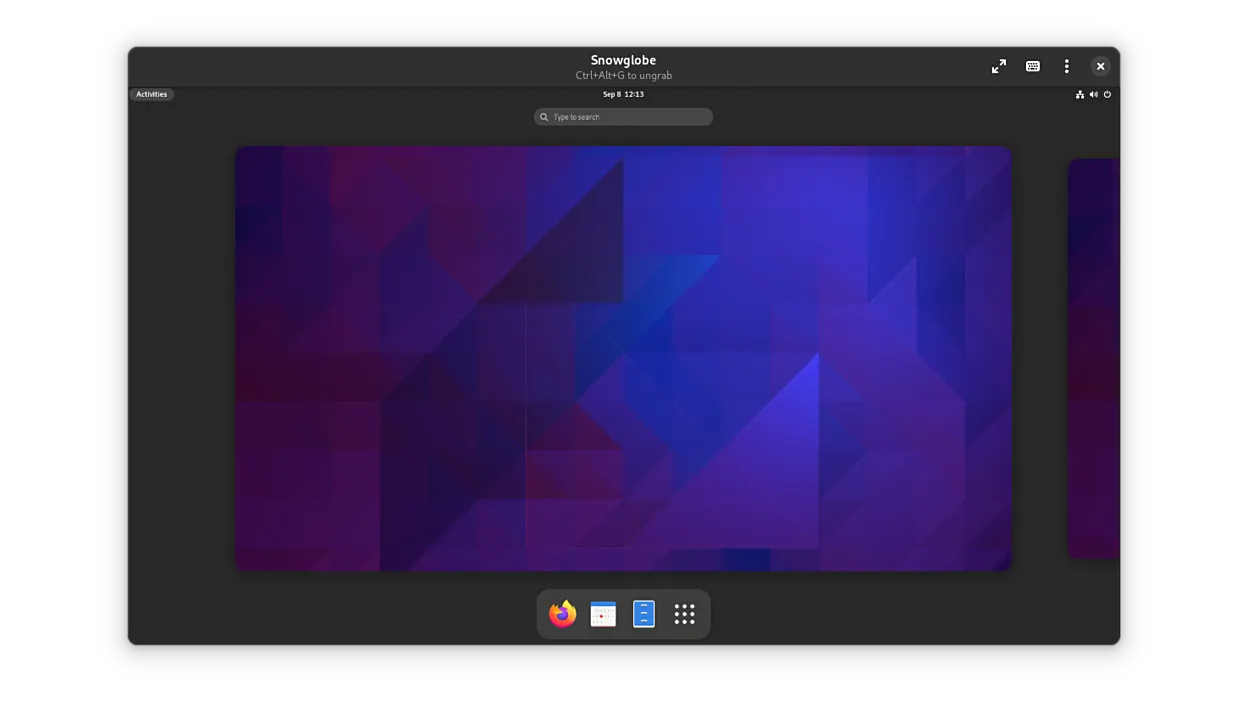The height and width of the screenshot is (702, 1248).
Task: Toggle fullscreen in Snowglobe header
Action: point(999,66)
